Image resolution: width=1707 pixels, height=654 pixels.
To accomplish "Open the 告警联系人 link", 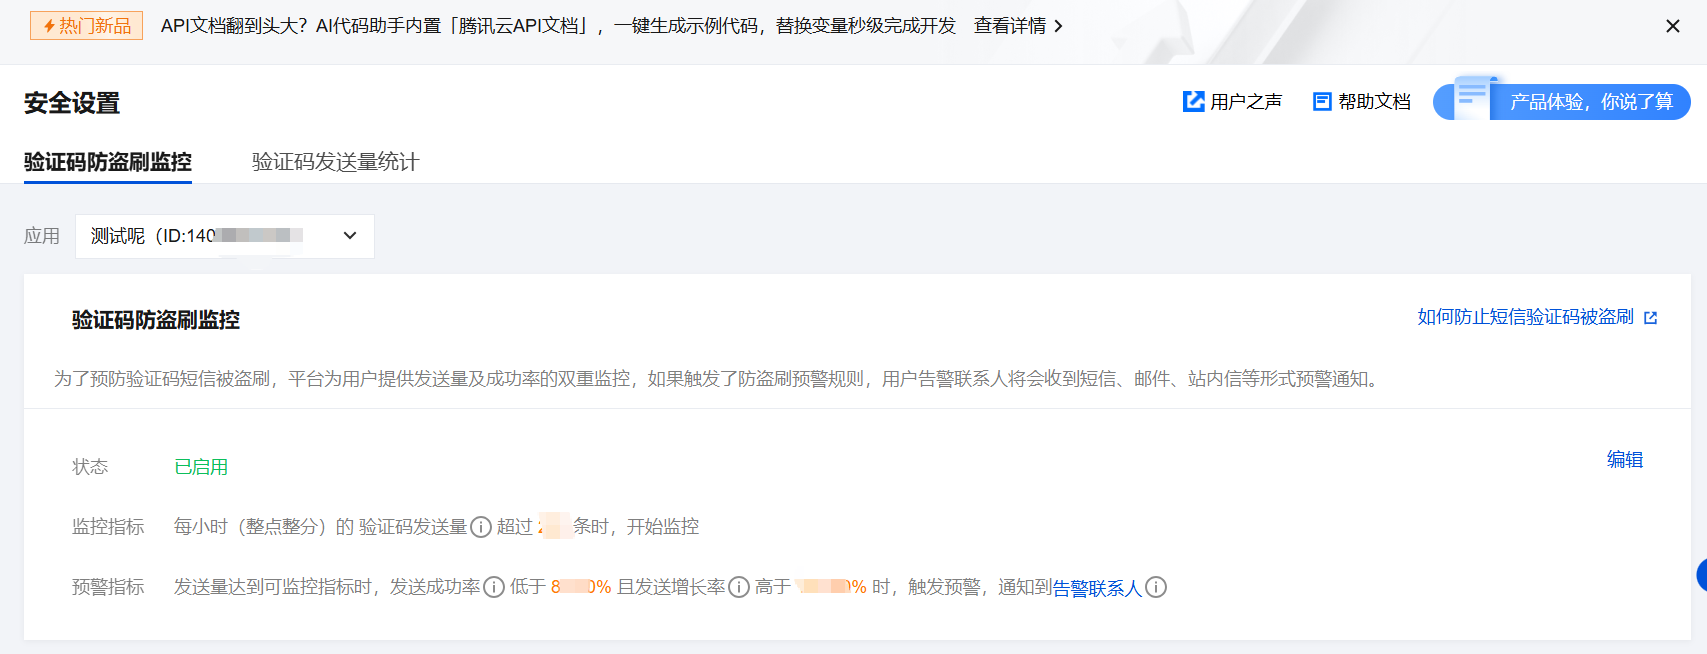I will pos(1097,588).
